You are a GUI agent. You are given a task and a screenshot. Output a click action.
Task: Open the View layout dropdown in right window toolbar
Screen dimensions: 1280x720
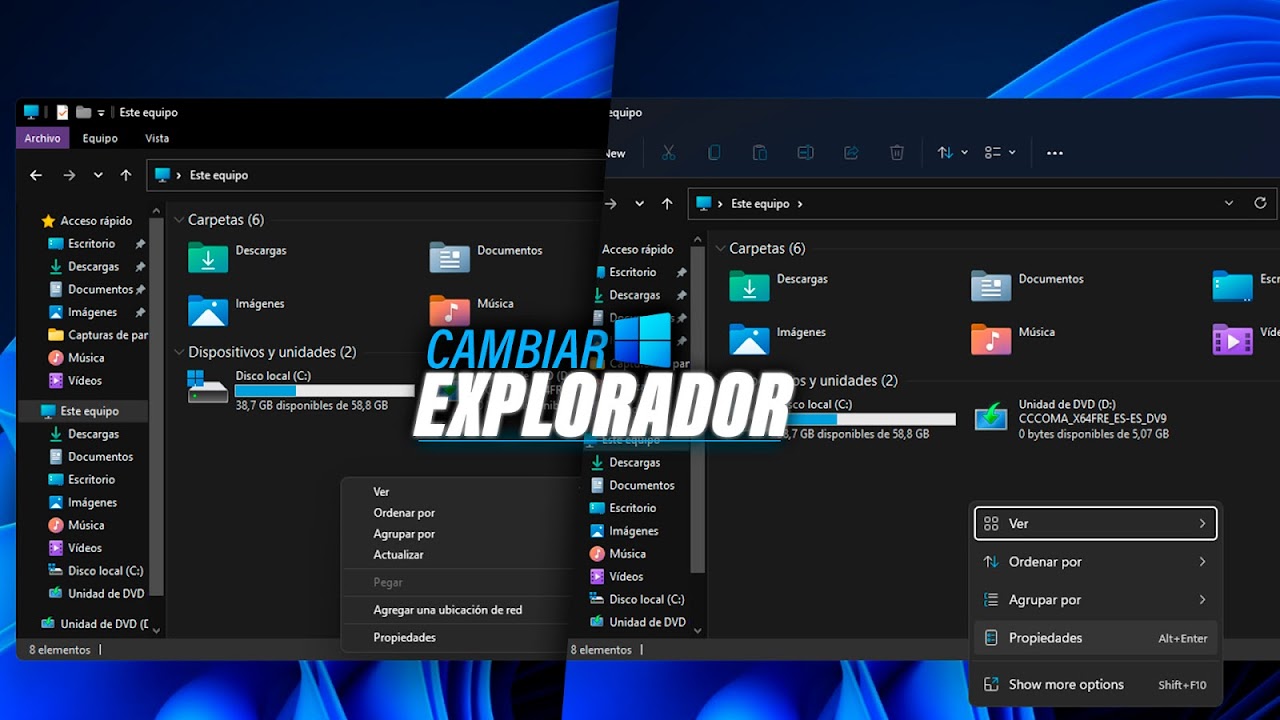point(1000,153)
